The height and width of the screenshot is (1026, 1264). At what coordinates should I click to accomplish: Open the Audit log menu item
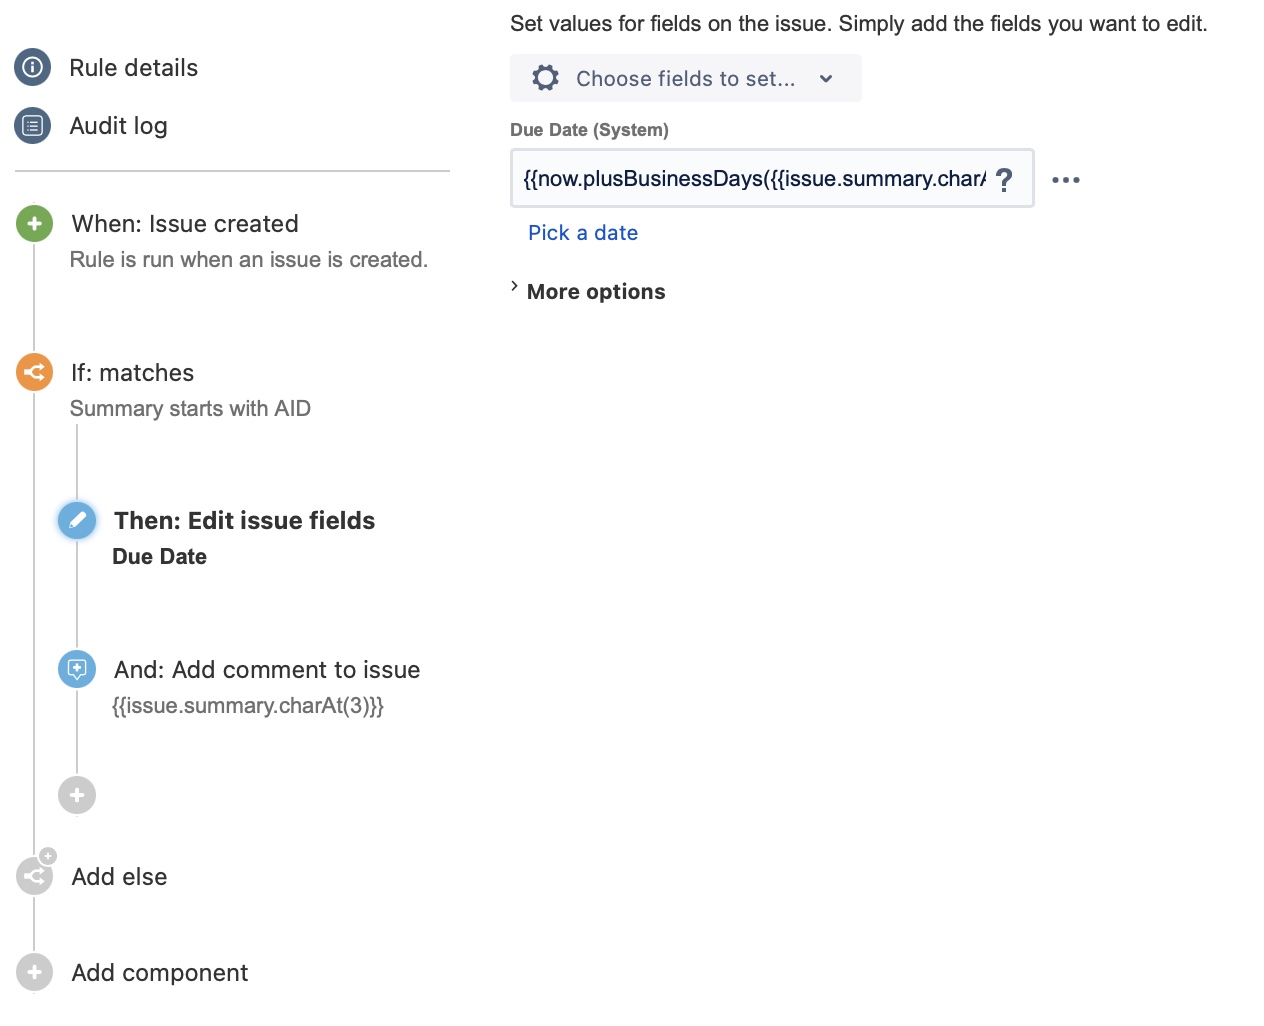click(x=119, y=125)
